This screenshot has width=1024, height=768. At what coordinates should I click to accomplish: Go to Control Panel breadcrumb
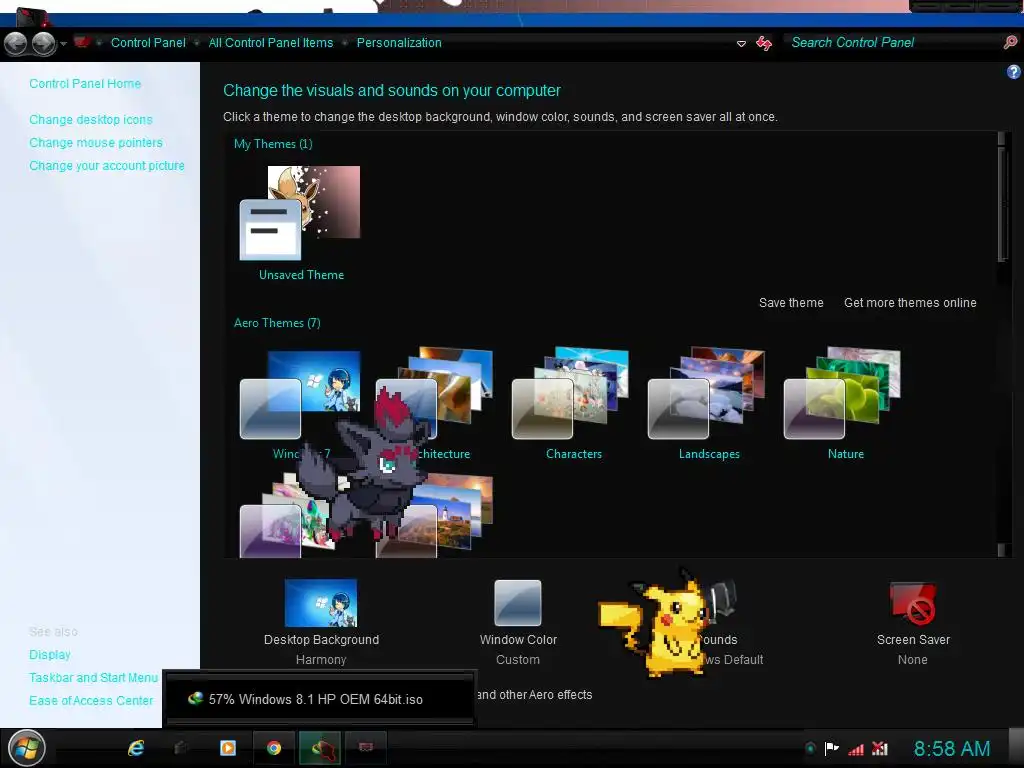pos(148,42)
